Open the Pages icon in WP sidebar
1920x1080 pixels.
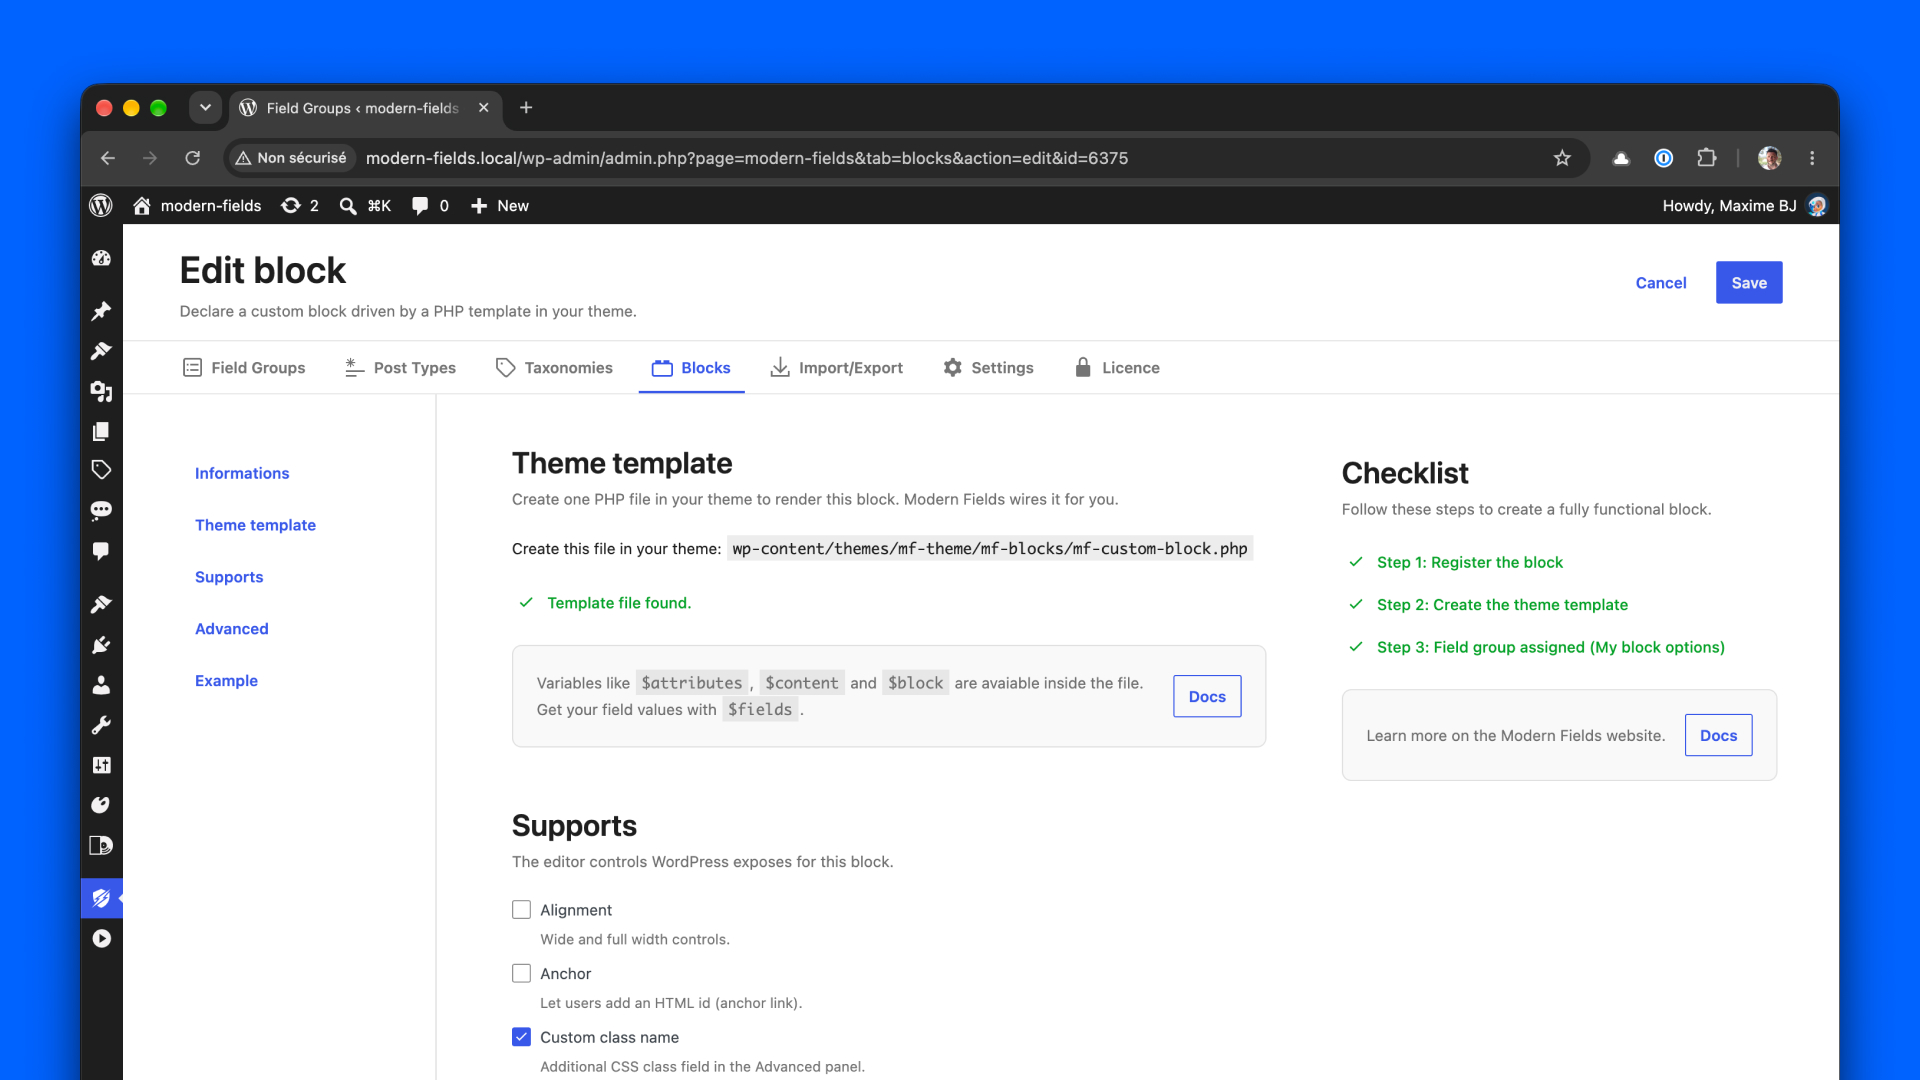point(101,431)
